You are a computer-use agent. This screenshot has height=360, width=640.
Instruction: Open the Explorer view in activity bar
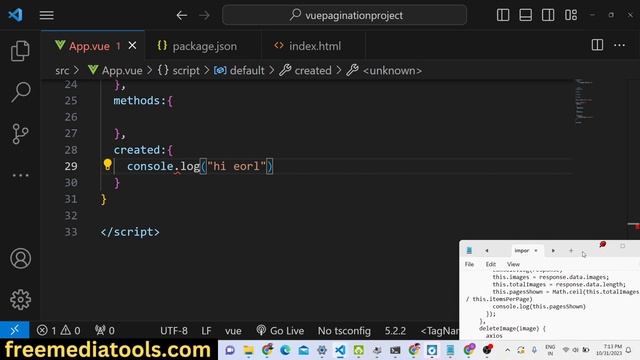coord(20,51)
